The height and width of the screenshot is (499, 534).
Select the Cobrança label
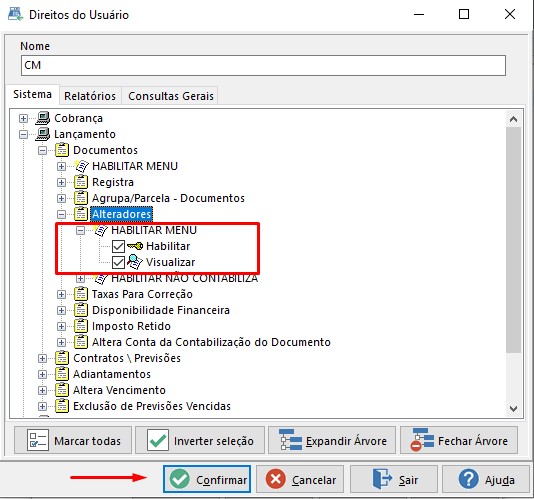(x=79, y=118)
